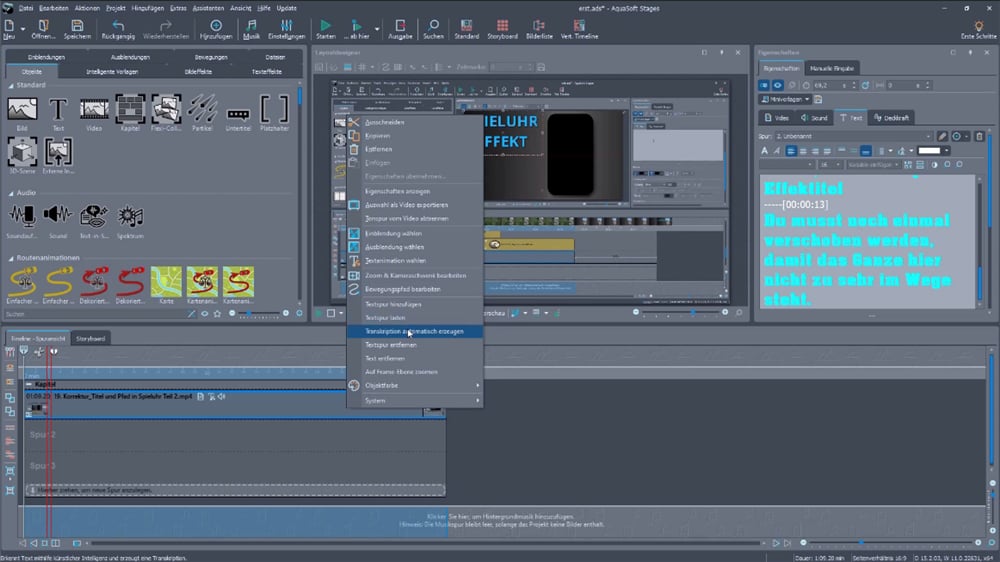Choose 'Transkription automatisch erzeugen' from context menu
Screen dimensions: 1000x562
[414, 331]
